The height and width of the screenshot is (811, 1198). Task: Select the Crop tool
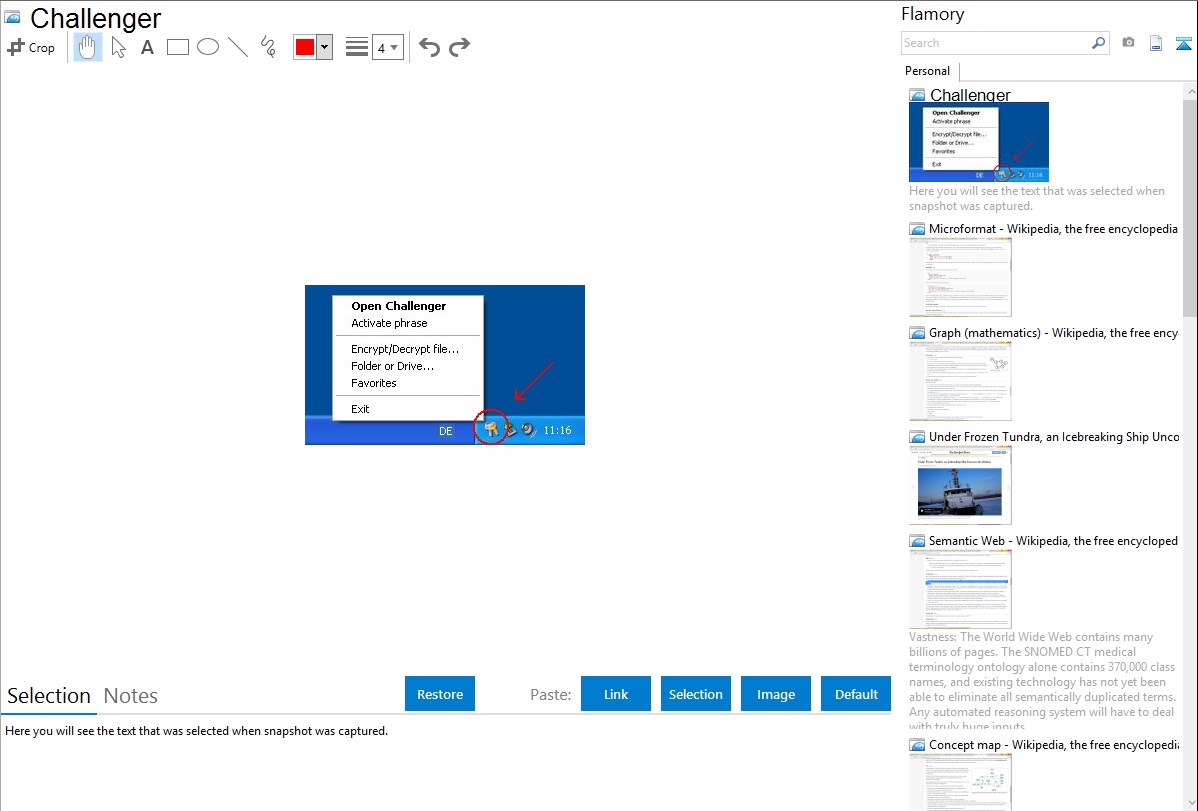tap(31, 47)
